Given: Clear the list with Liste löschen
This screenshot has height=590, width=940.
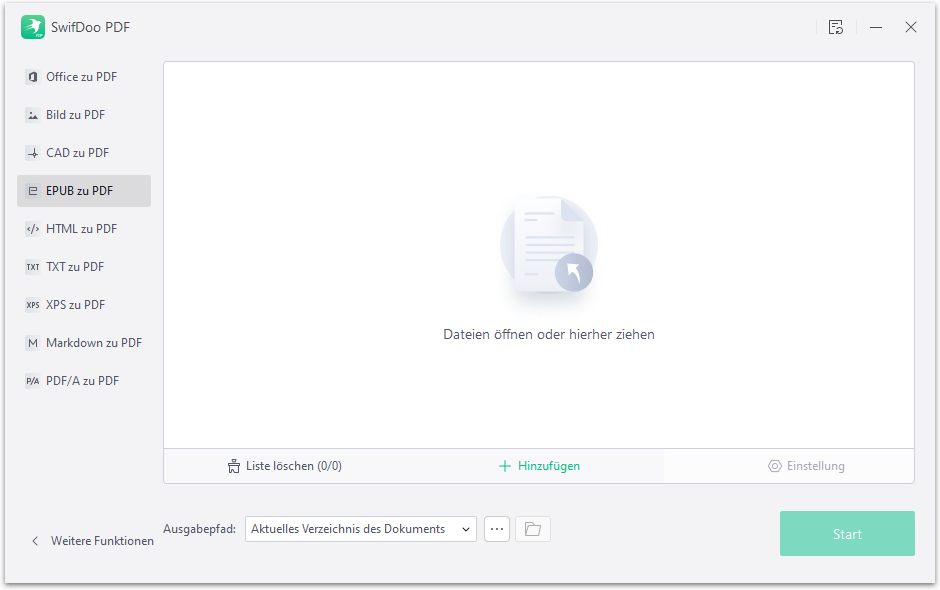Looking at the screenshot, I should click(x=285, y=466).
